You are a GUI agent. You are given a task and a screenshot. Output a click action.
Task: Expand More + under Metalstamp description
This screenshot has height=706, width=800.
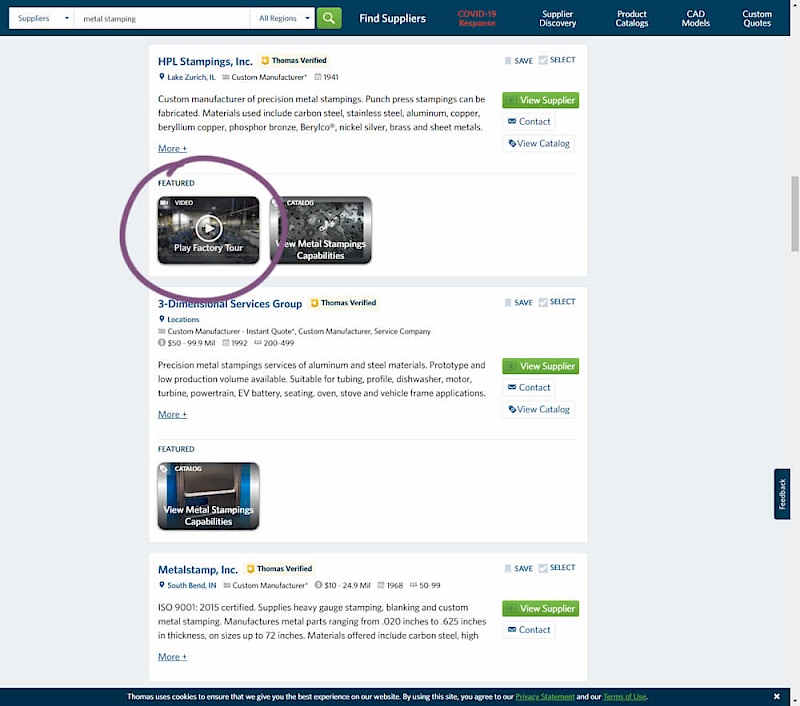tap(172, 657)
